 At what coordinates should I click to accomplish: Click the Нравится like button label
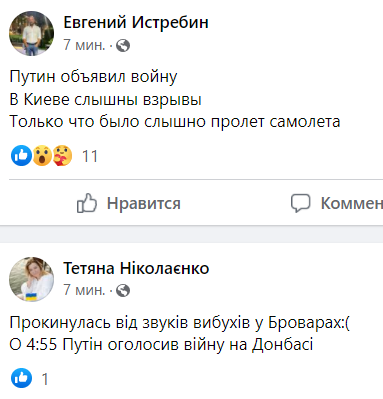[144, 203]
